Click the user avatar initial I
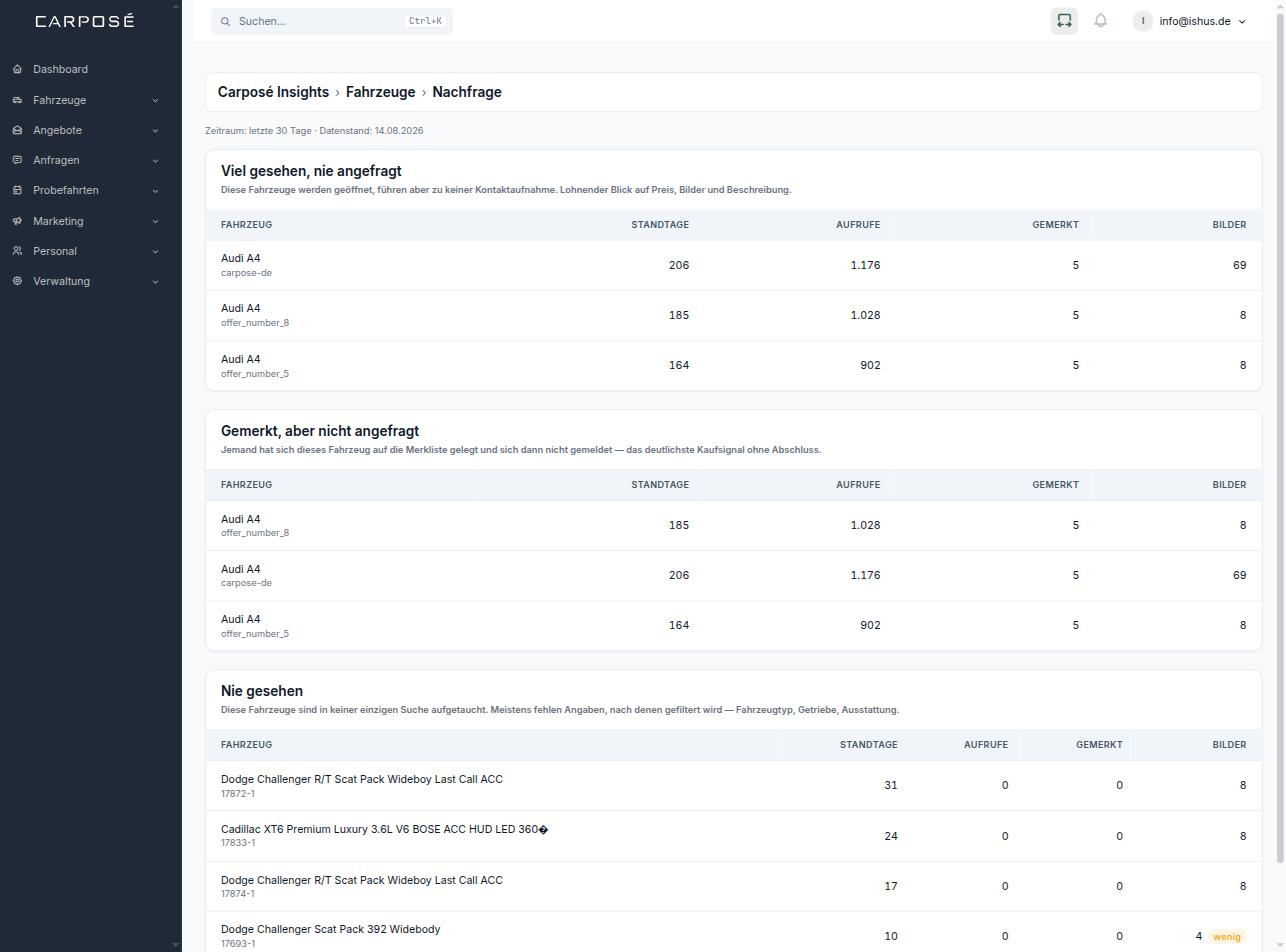Screen dimensions: 1286x952 tap(1143, 21)
